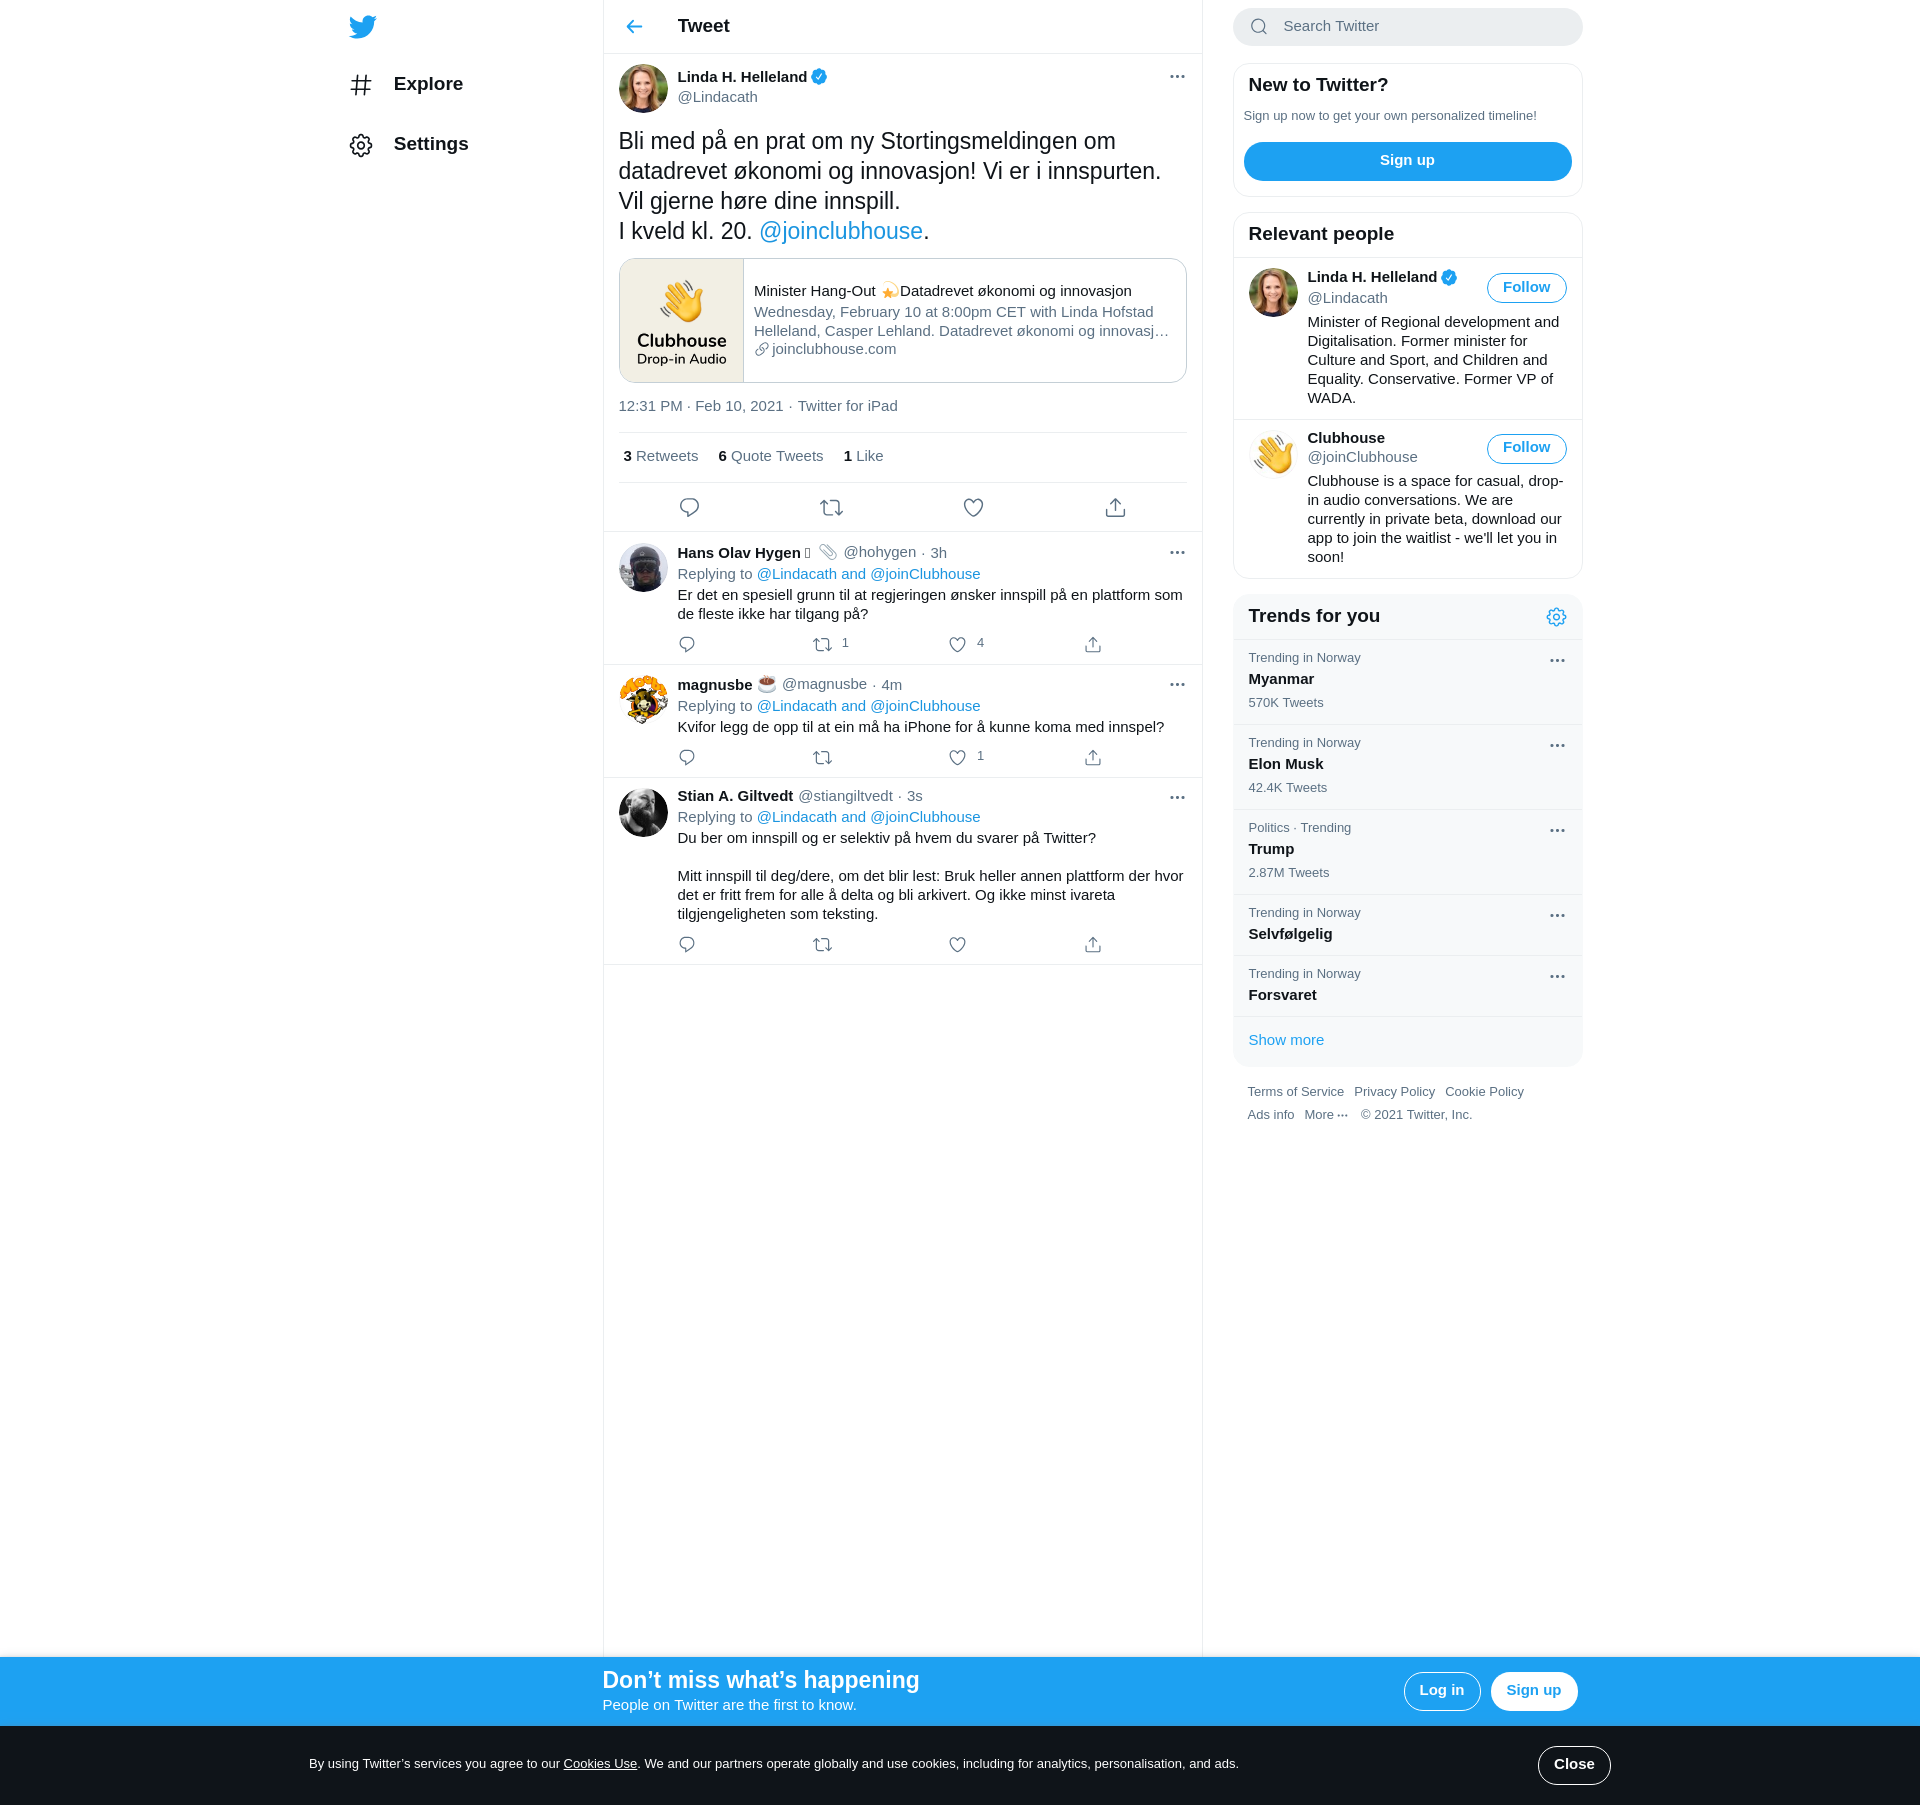Open Privacy Policy footer link
Screen dimensions: 1920x1805
tap(1394, 1092)
